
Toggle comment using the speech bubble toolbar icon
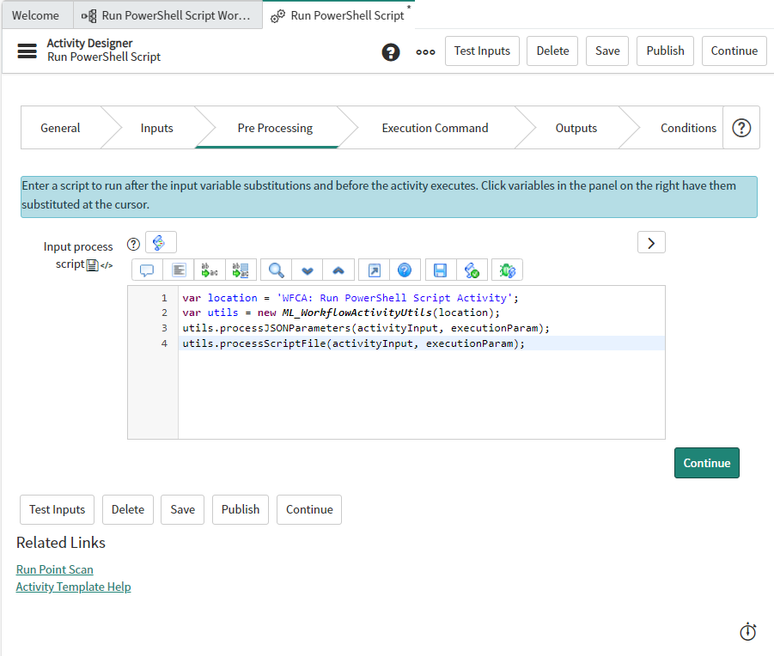147,270
